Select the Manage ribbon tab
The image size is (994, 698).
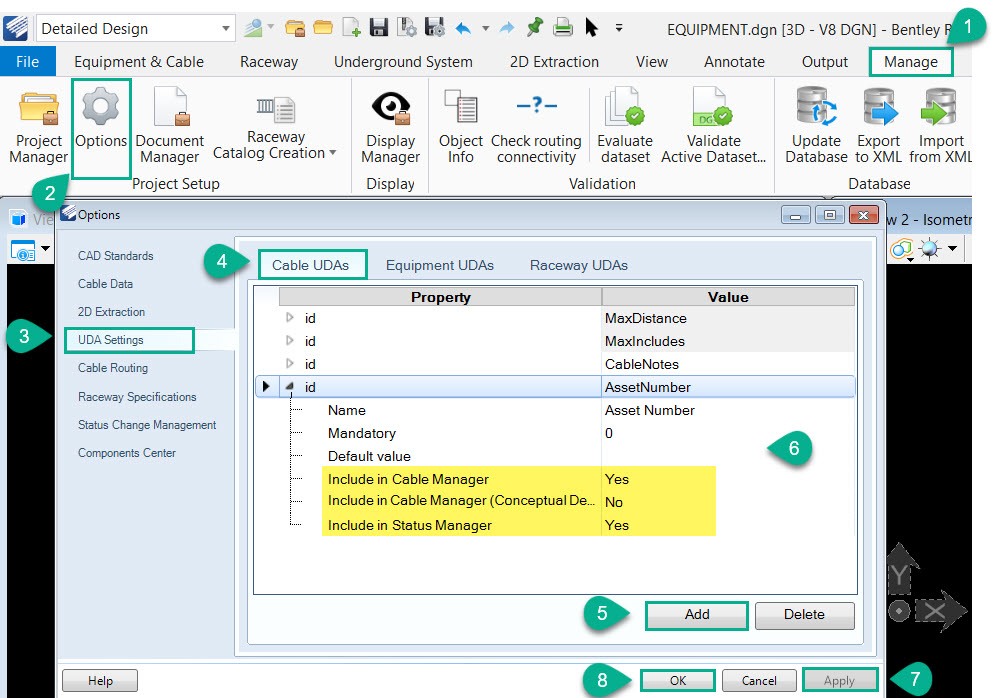coord(910,61)
